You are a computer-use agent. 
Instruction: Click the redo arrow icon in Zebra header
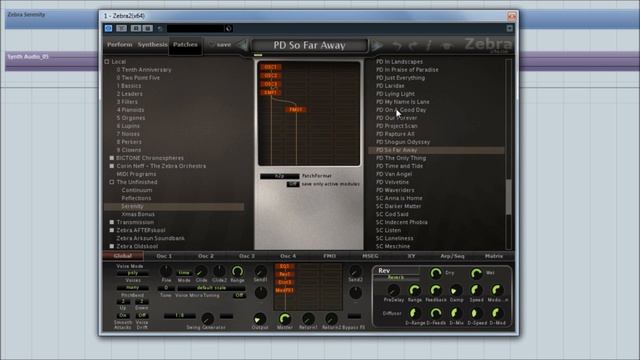click(x=413, y=45)
